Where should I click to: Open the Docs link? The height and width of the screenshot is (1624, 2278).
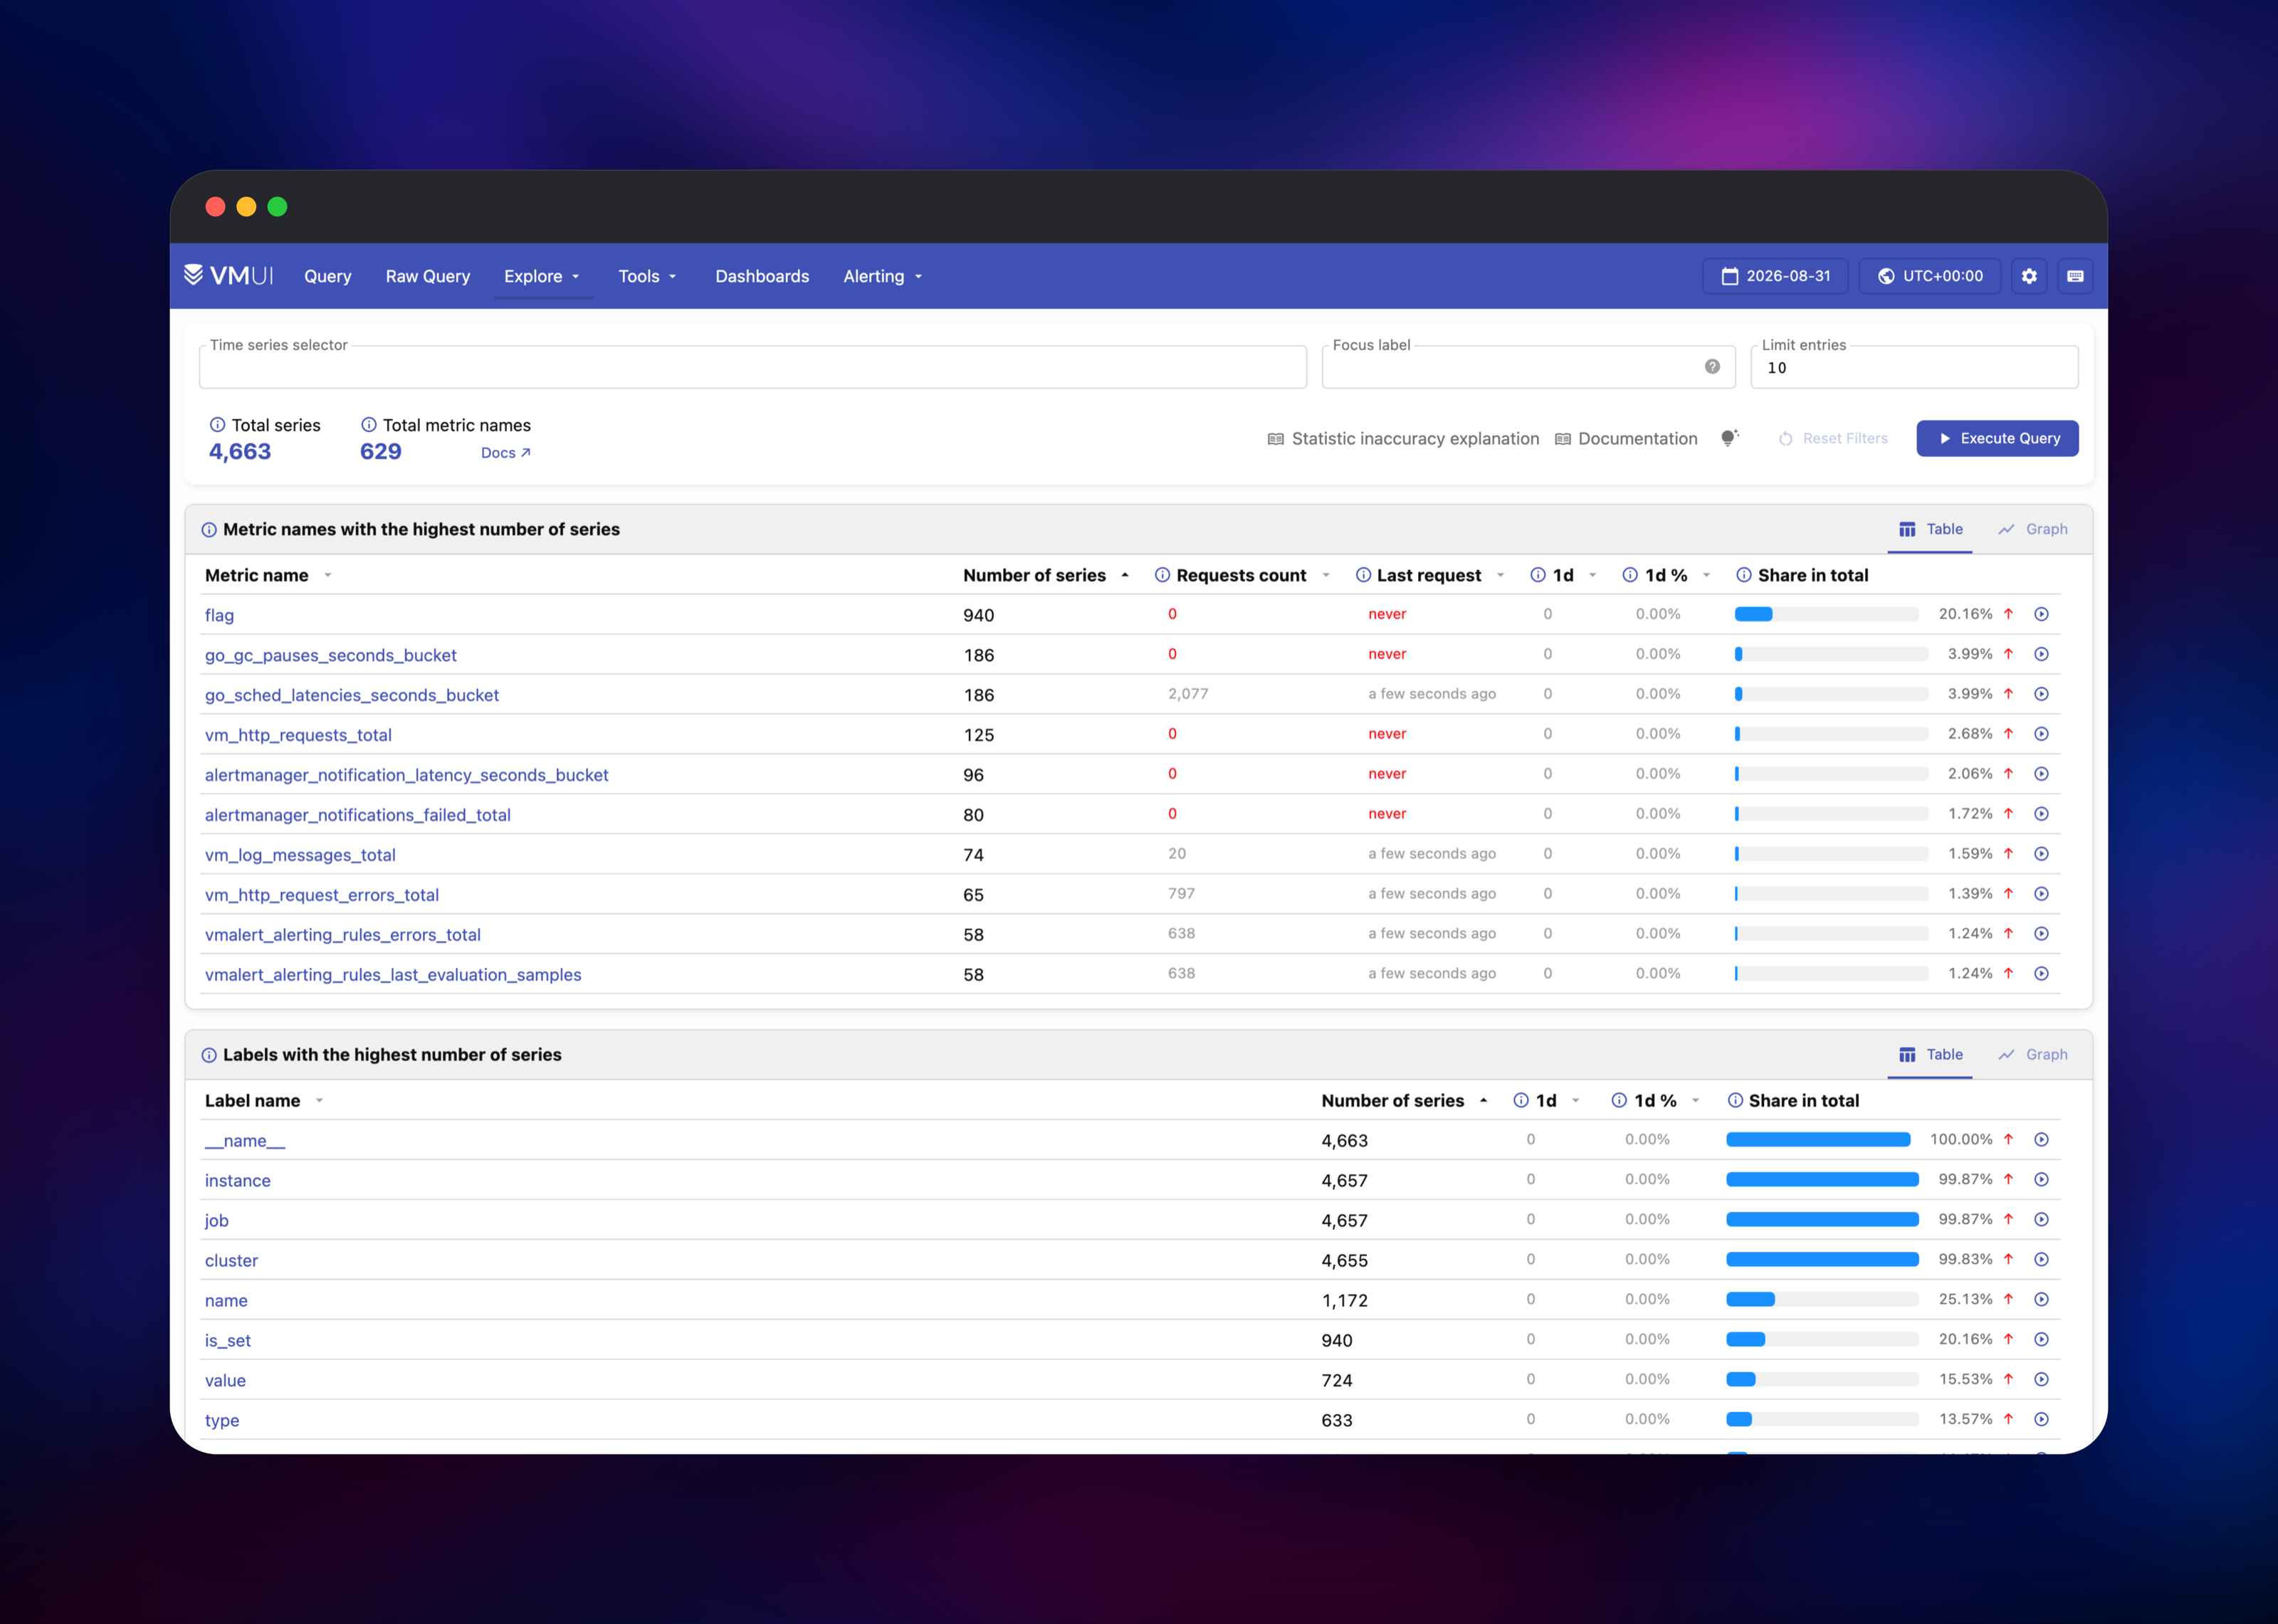pyautogui.click(x=505, y=453)
